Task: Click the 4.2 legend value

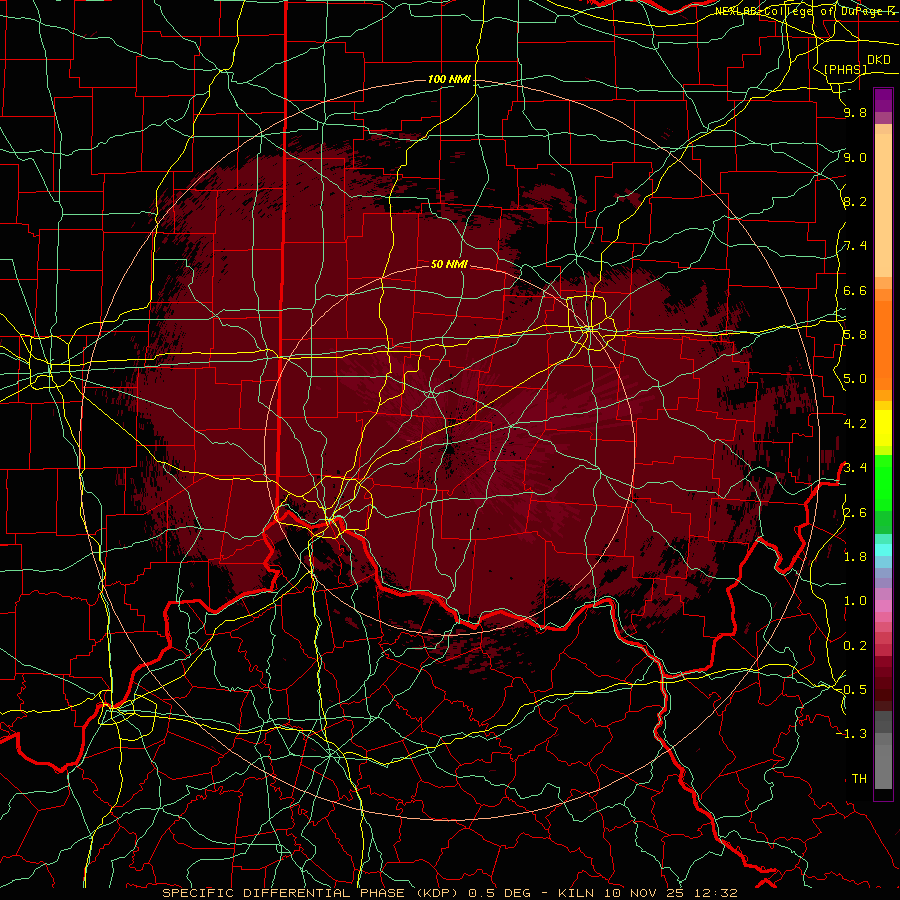Action: point(855,424)
